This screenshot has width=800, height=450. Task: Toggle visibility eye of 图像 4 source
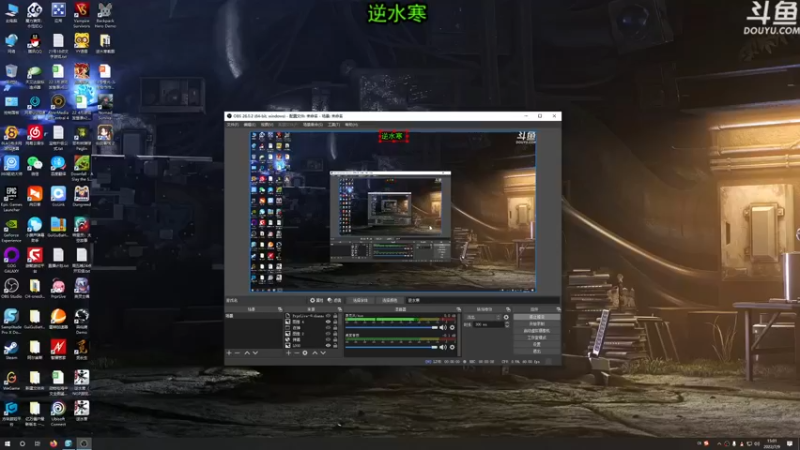pos(329,322)
